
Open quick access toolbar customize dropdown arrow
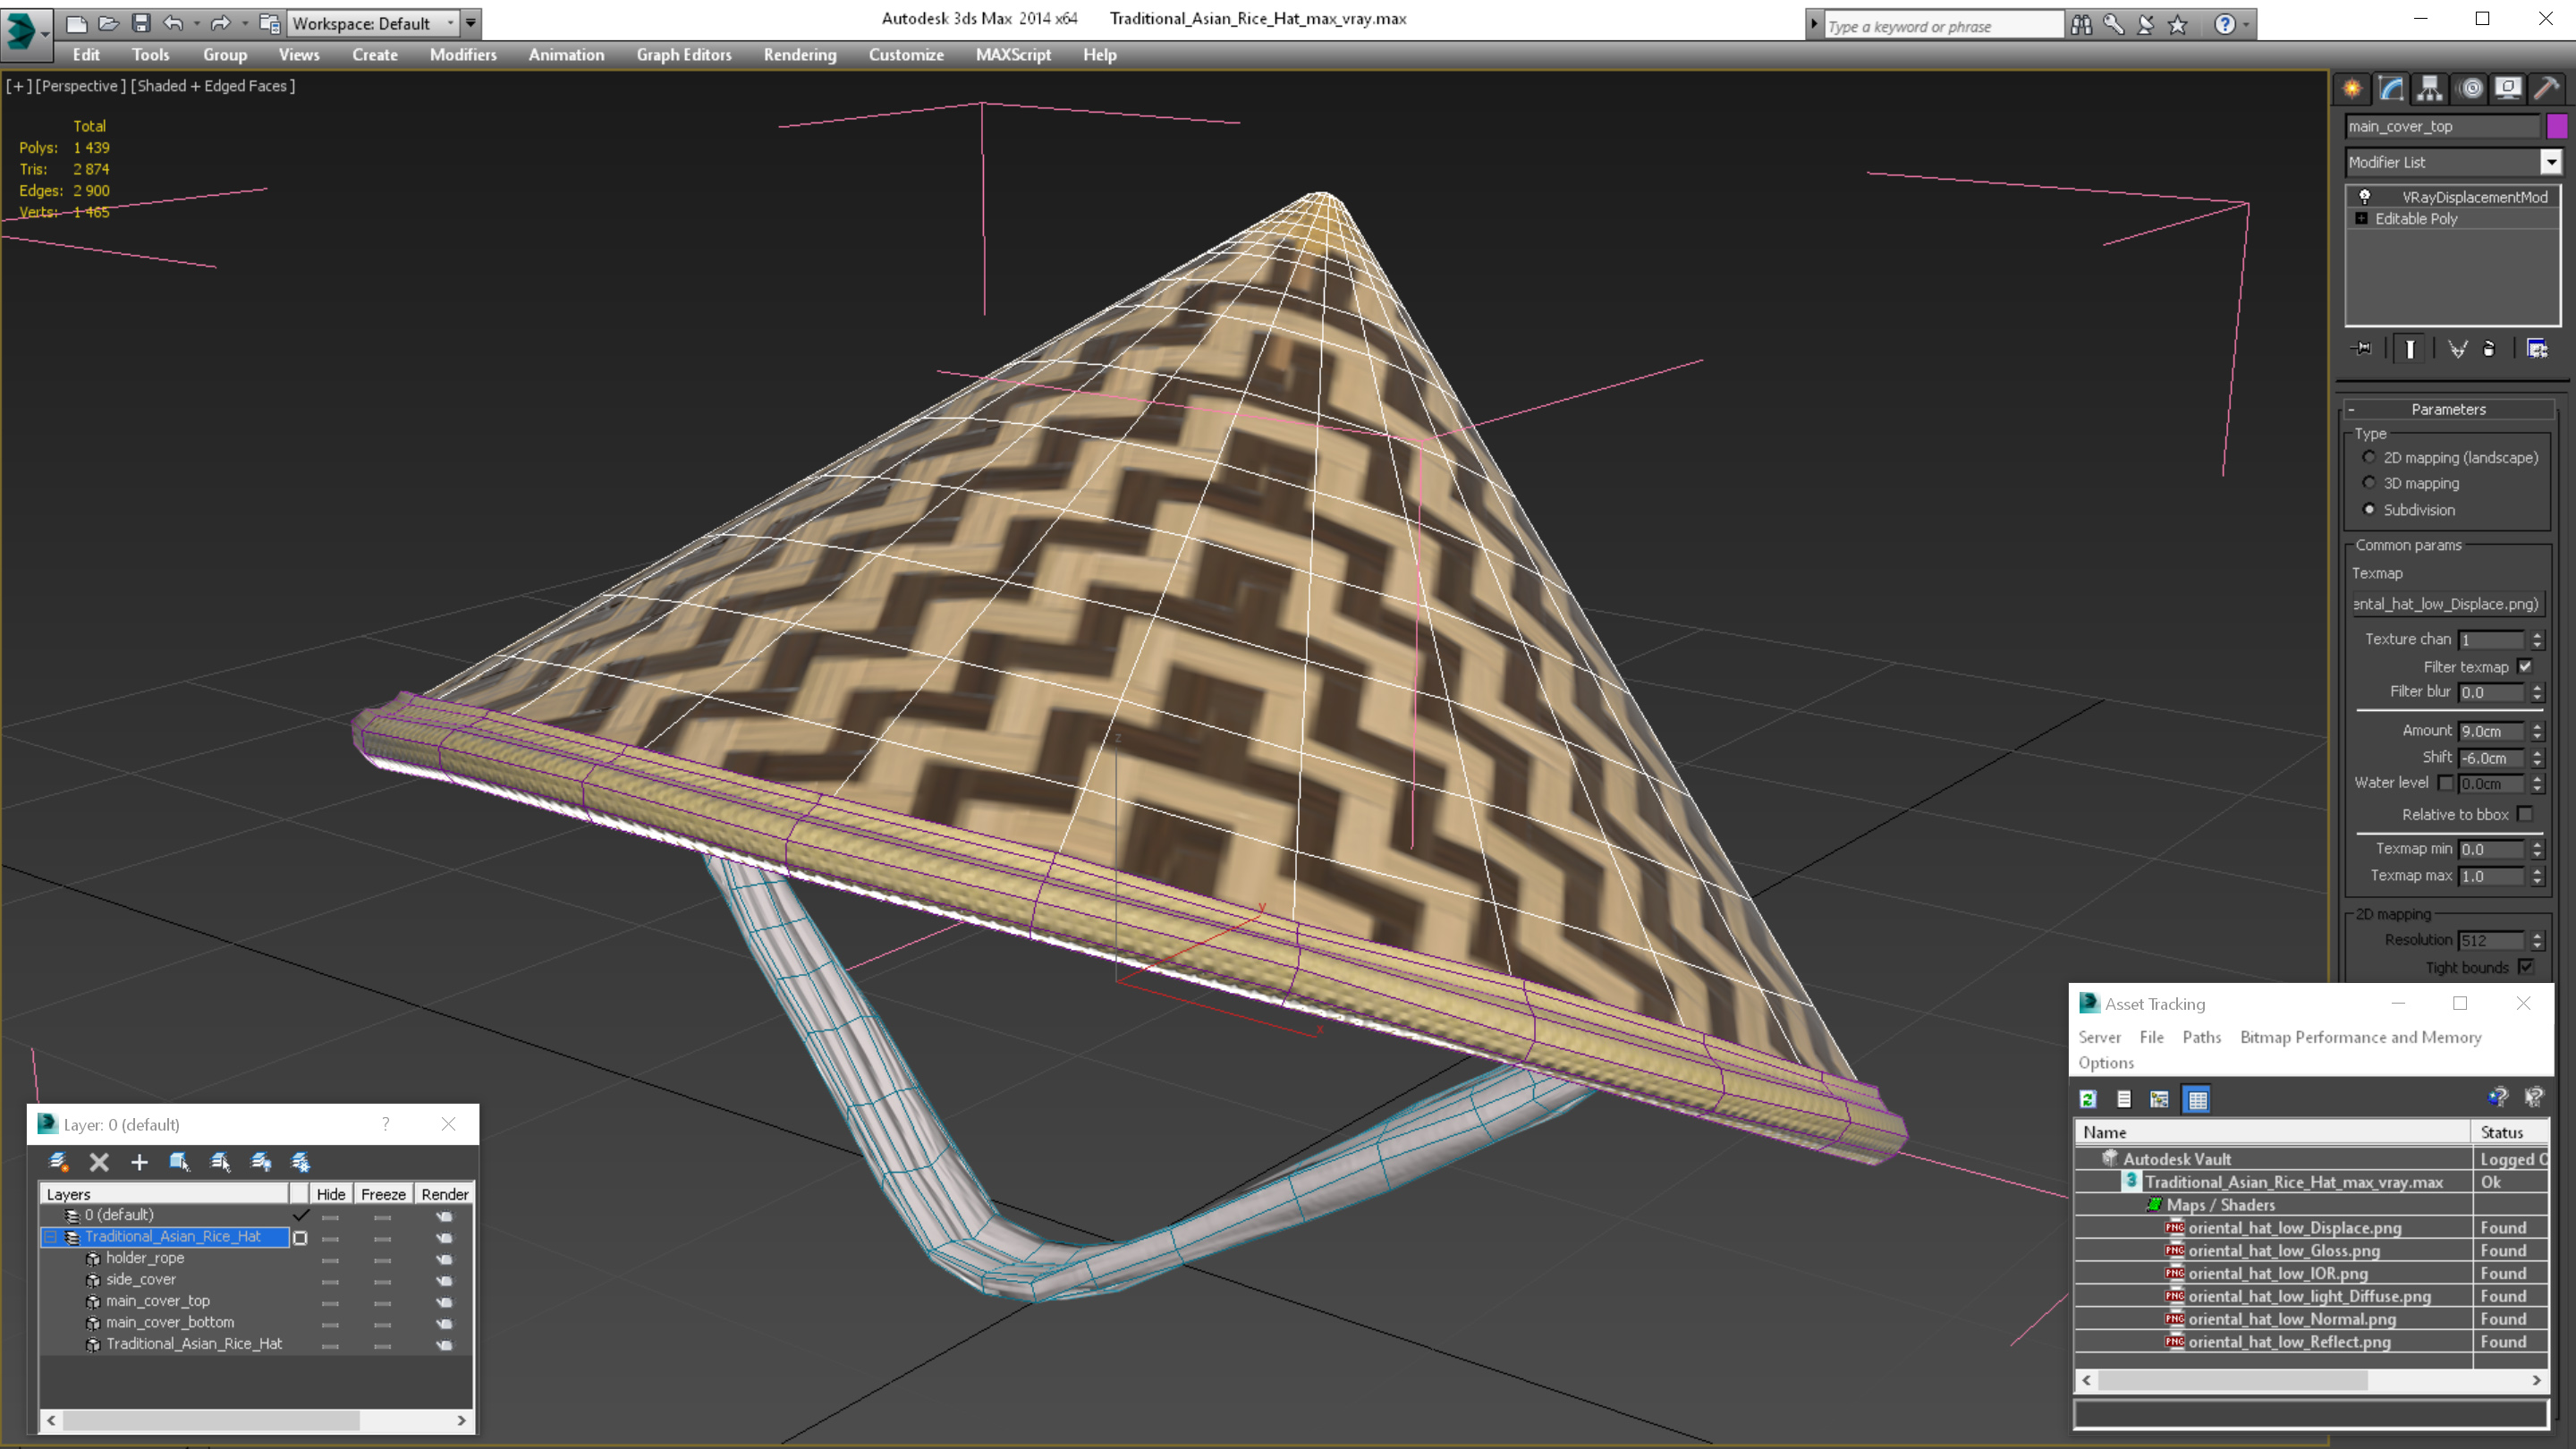point(471,23)
